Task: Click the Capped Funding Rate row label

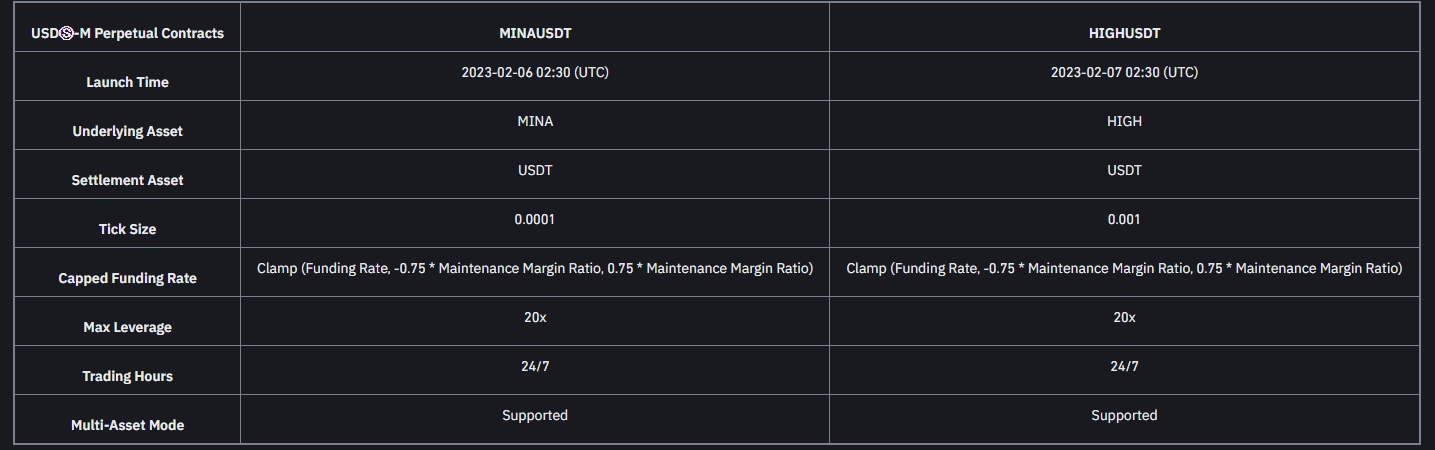Action: [x=127, y=278]
